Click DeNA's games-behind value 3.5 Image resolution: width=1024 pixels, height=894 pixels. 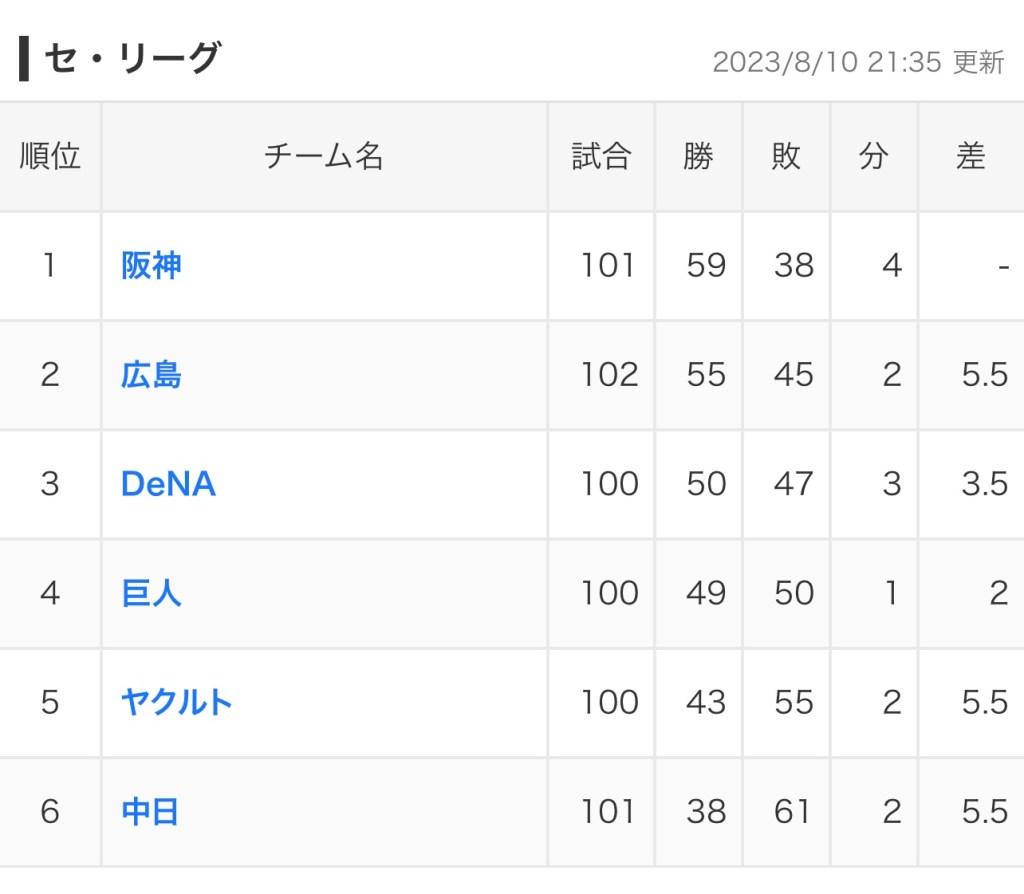point(984,484)
